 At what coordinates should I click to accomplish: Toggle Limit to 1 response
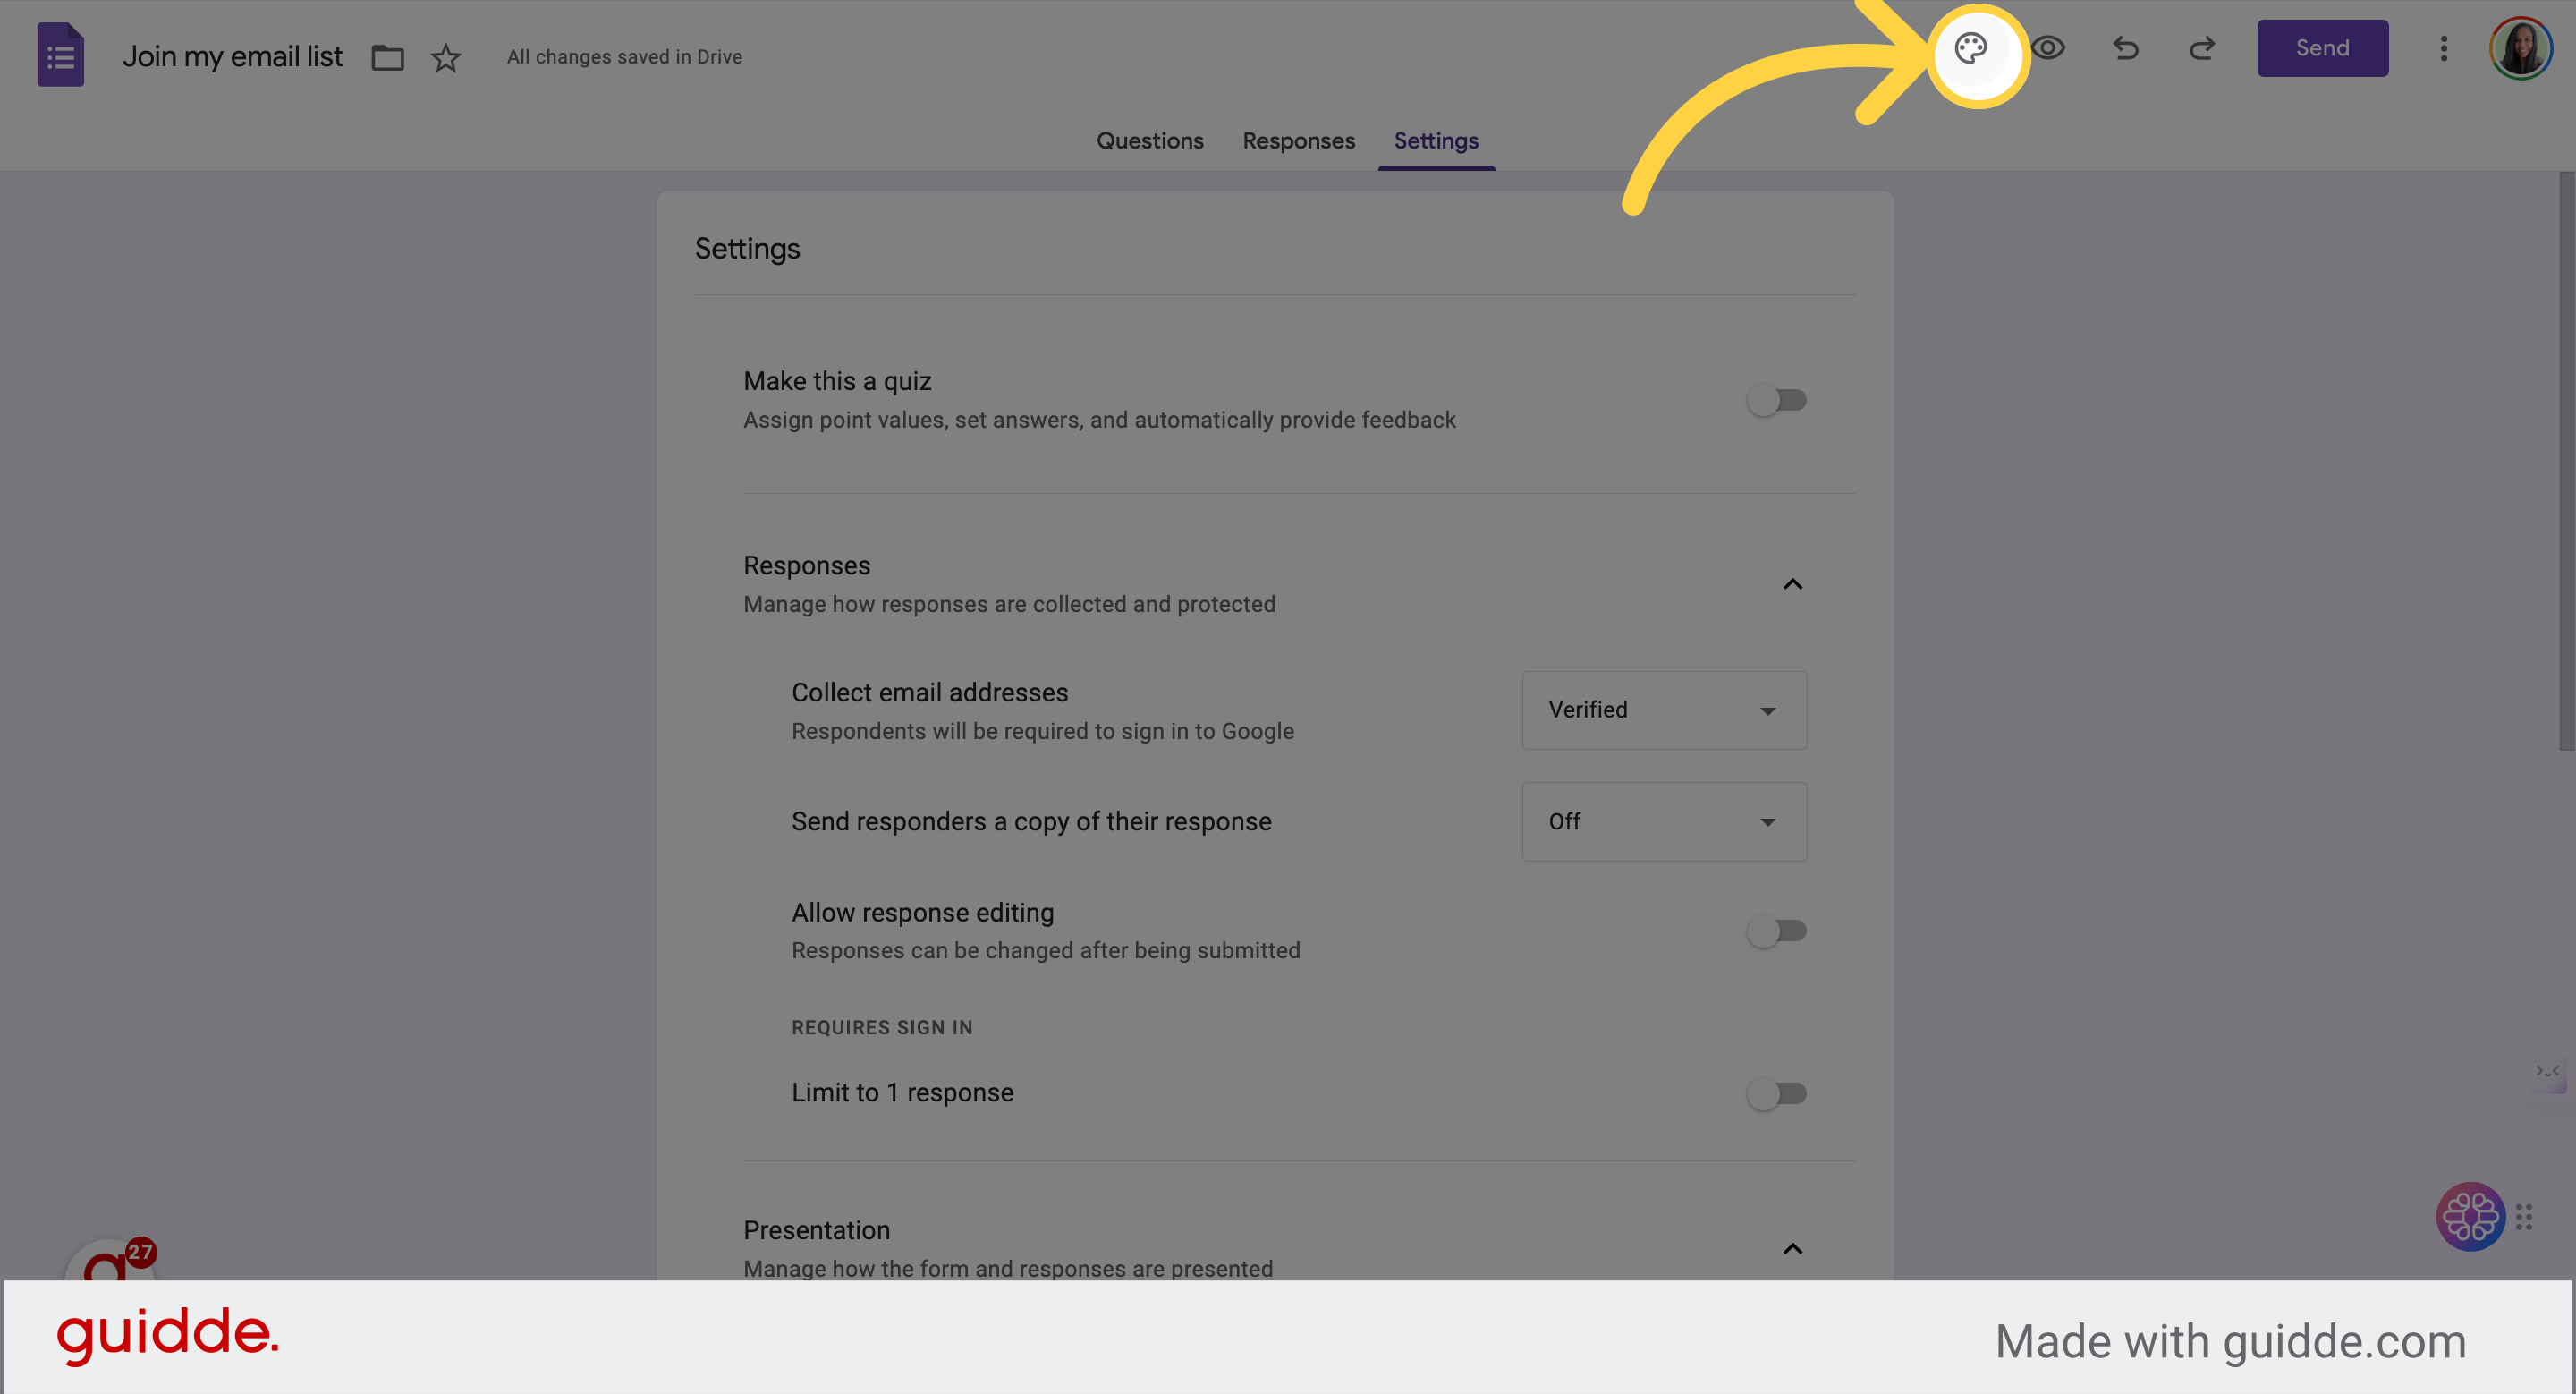point(1776,1093)
